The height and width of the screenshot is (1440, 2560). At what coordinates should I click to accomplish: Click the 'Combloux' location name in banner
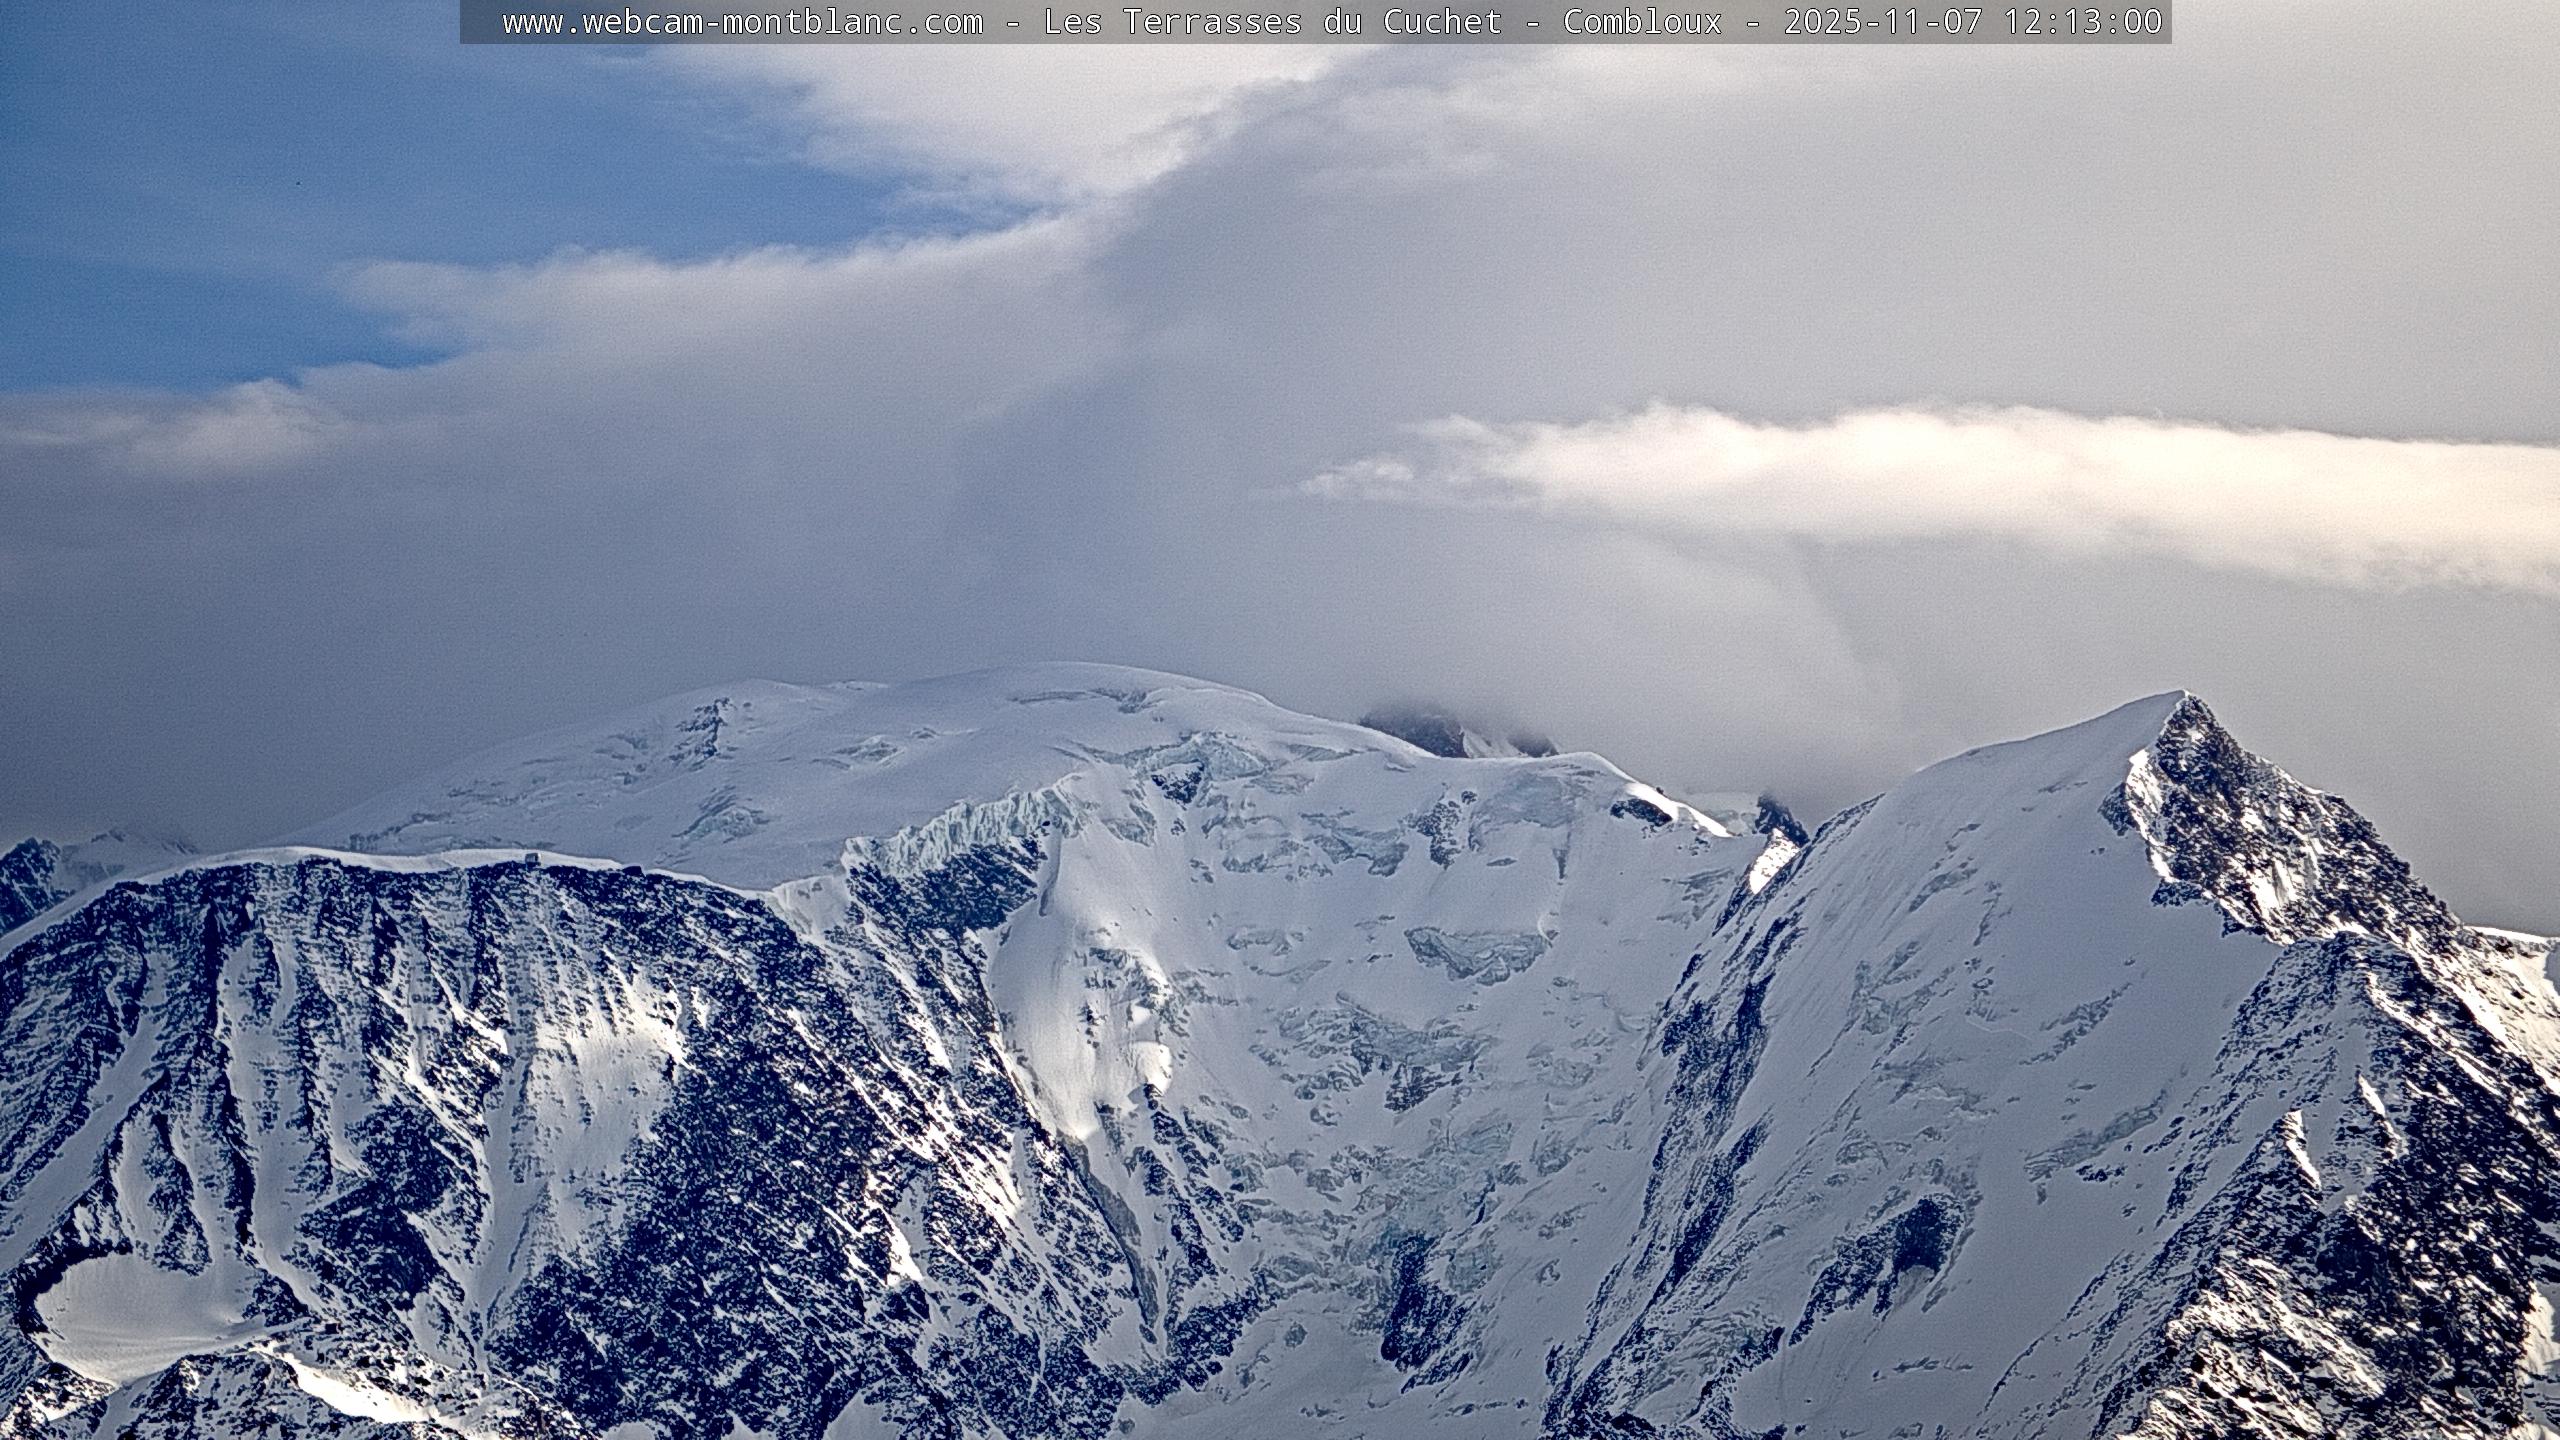tap(1642, 22)
